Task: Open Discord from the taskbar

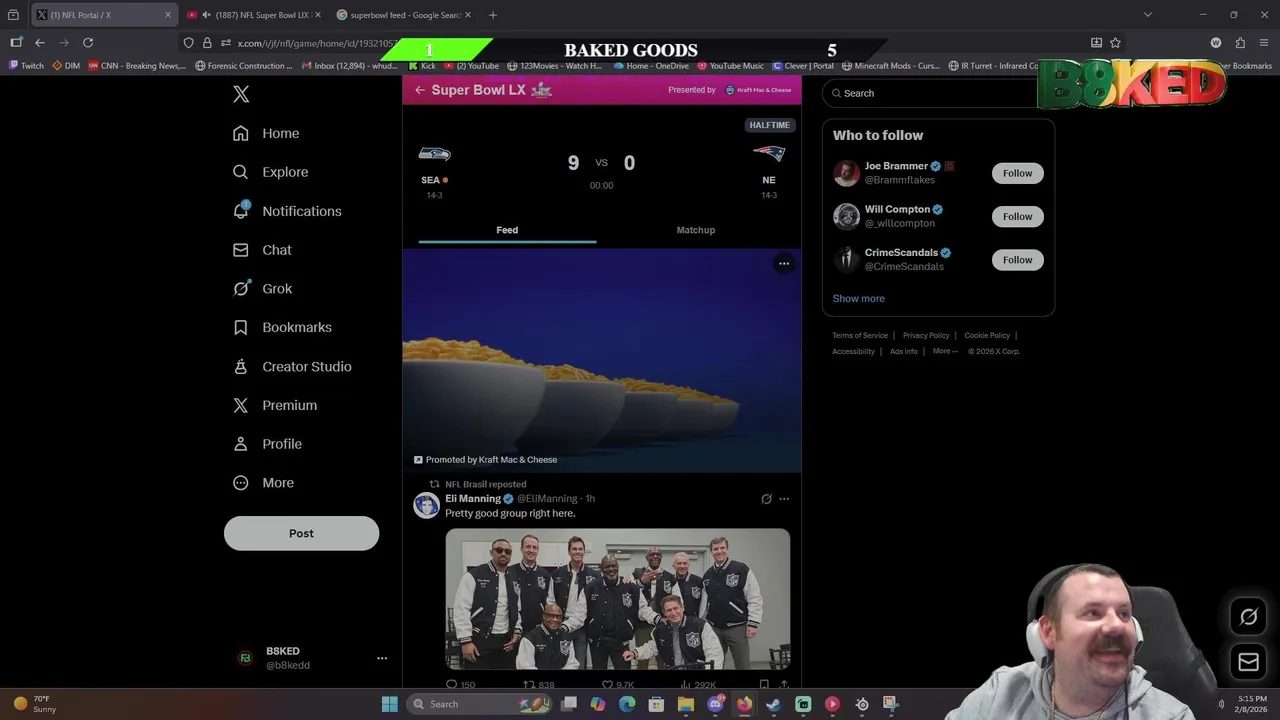Action: click(715, 704)
